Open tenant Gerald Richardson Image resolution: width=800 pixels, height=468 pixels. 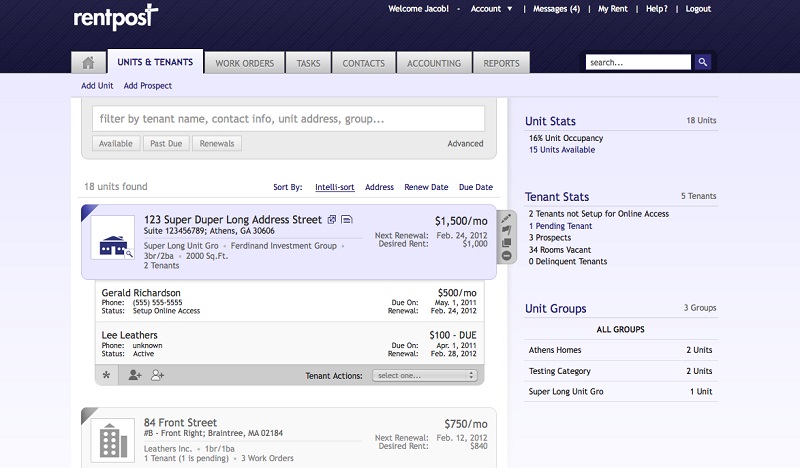click(141, 293)
